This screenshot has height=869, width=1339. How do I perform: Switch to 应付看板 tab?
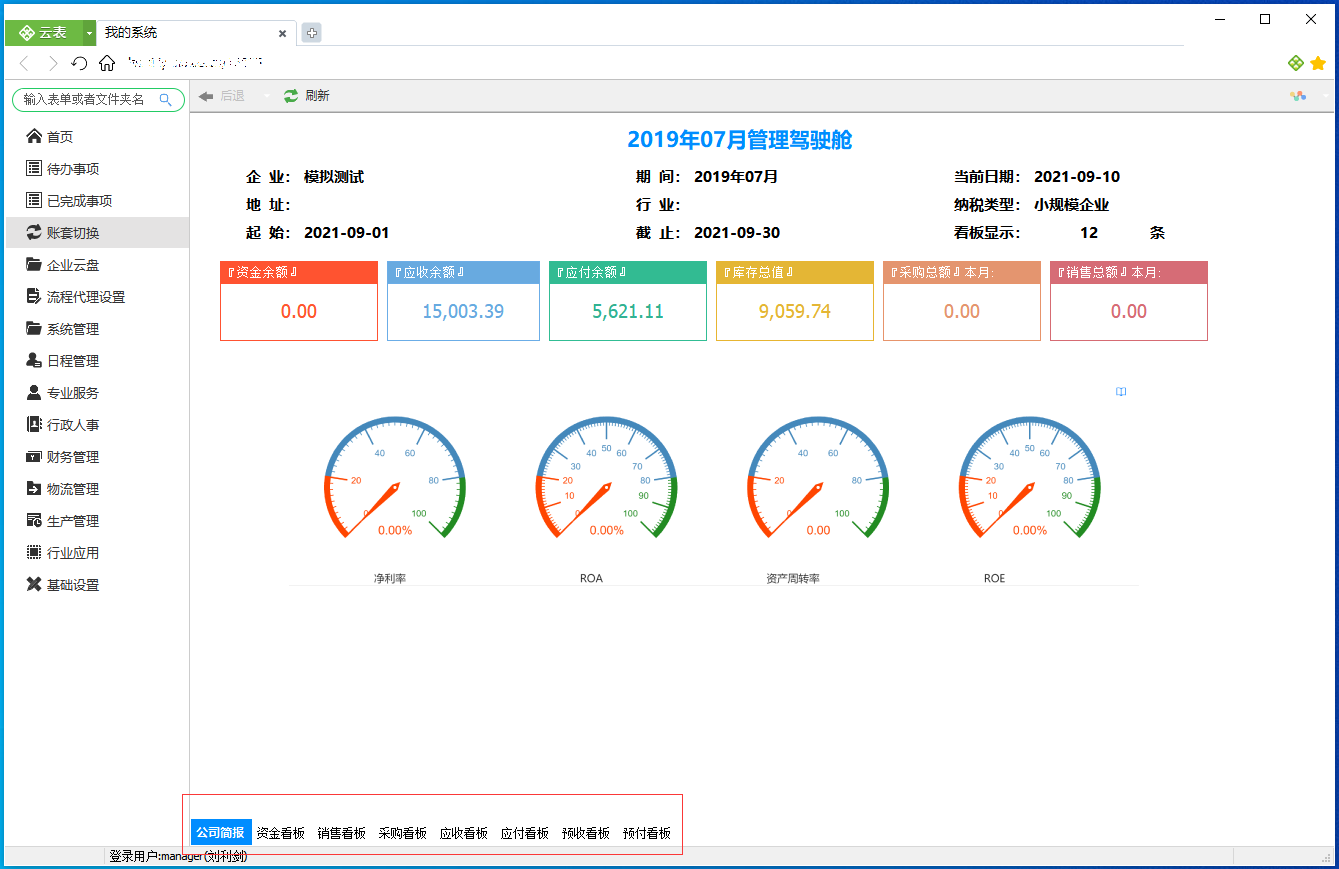tap(525, 832)
